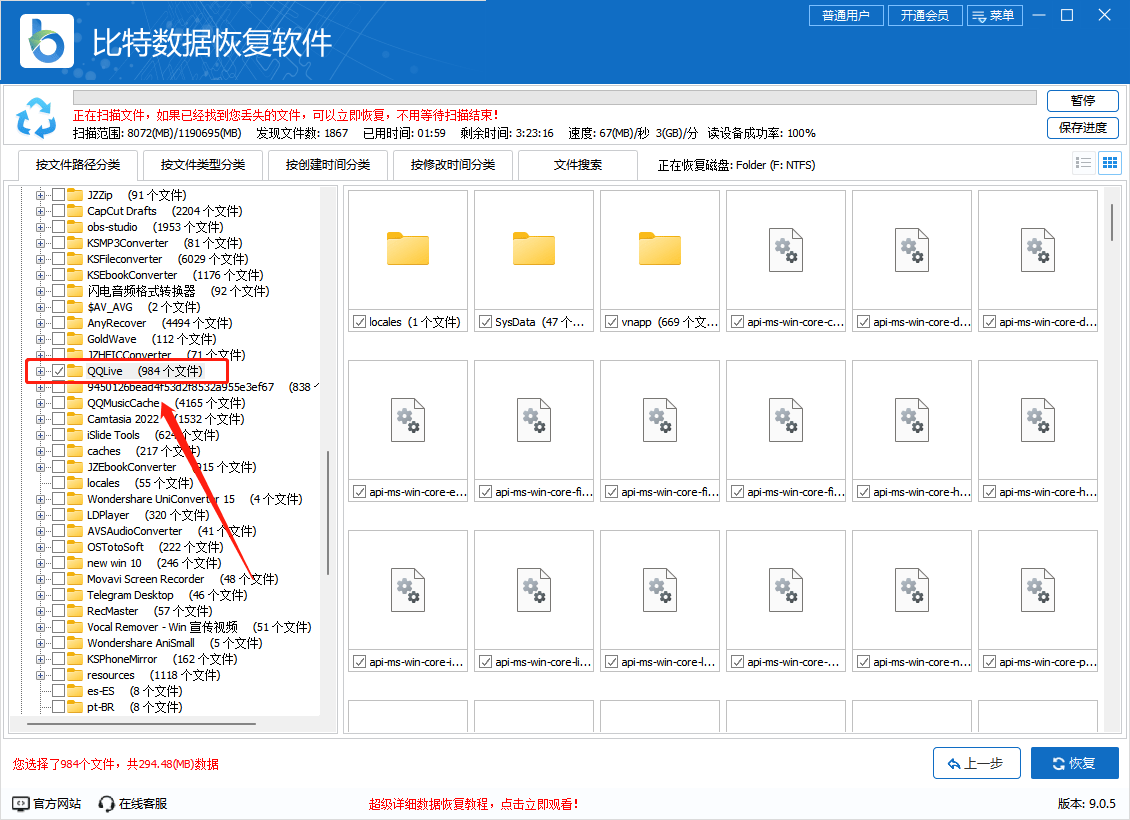Uncheck the QQLive folder checkbox
This screenshot has height=820, width=1130.
coord(58,371)
